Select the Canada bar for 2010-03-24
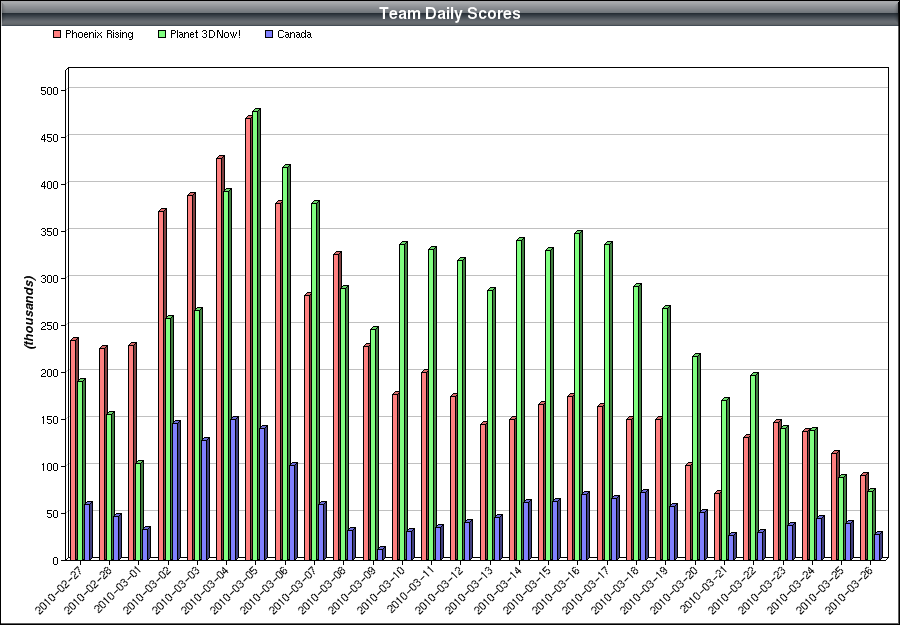 pos(820,538)
